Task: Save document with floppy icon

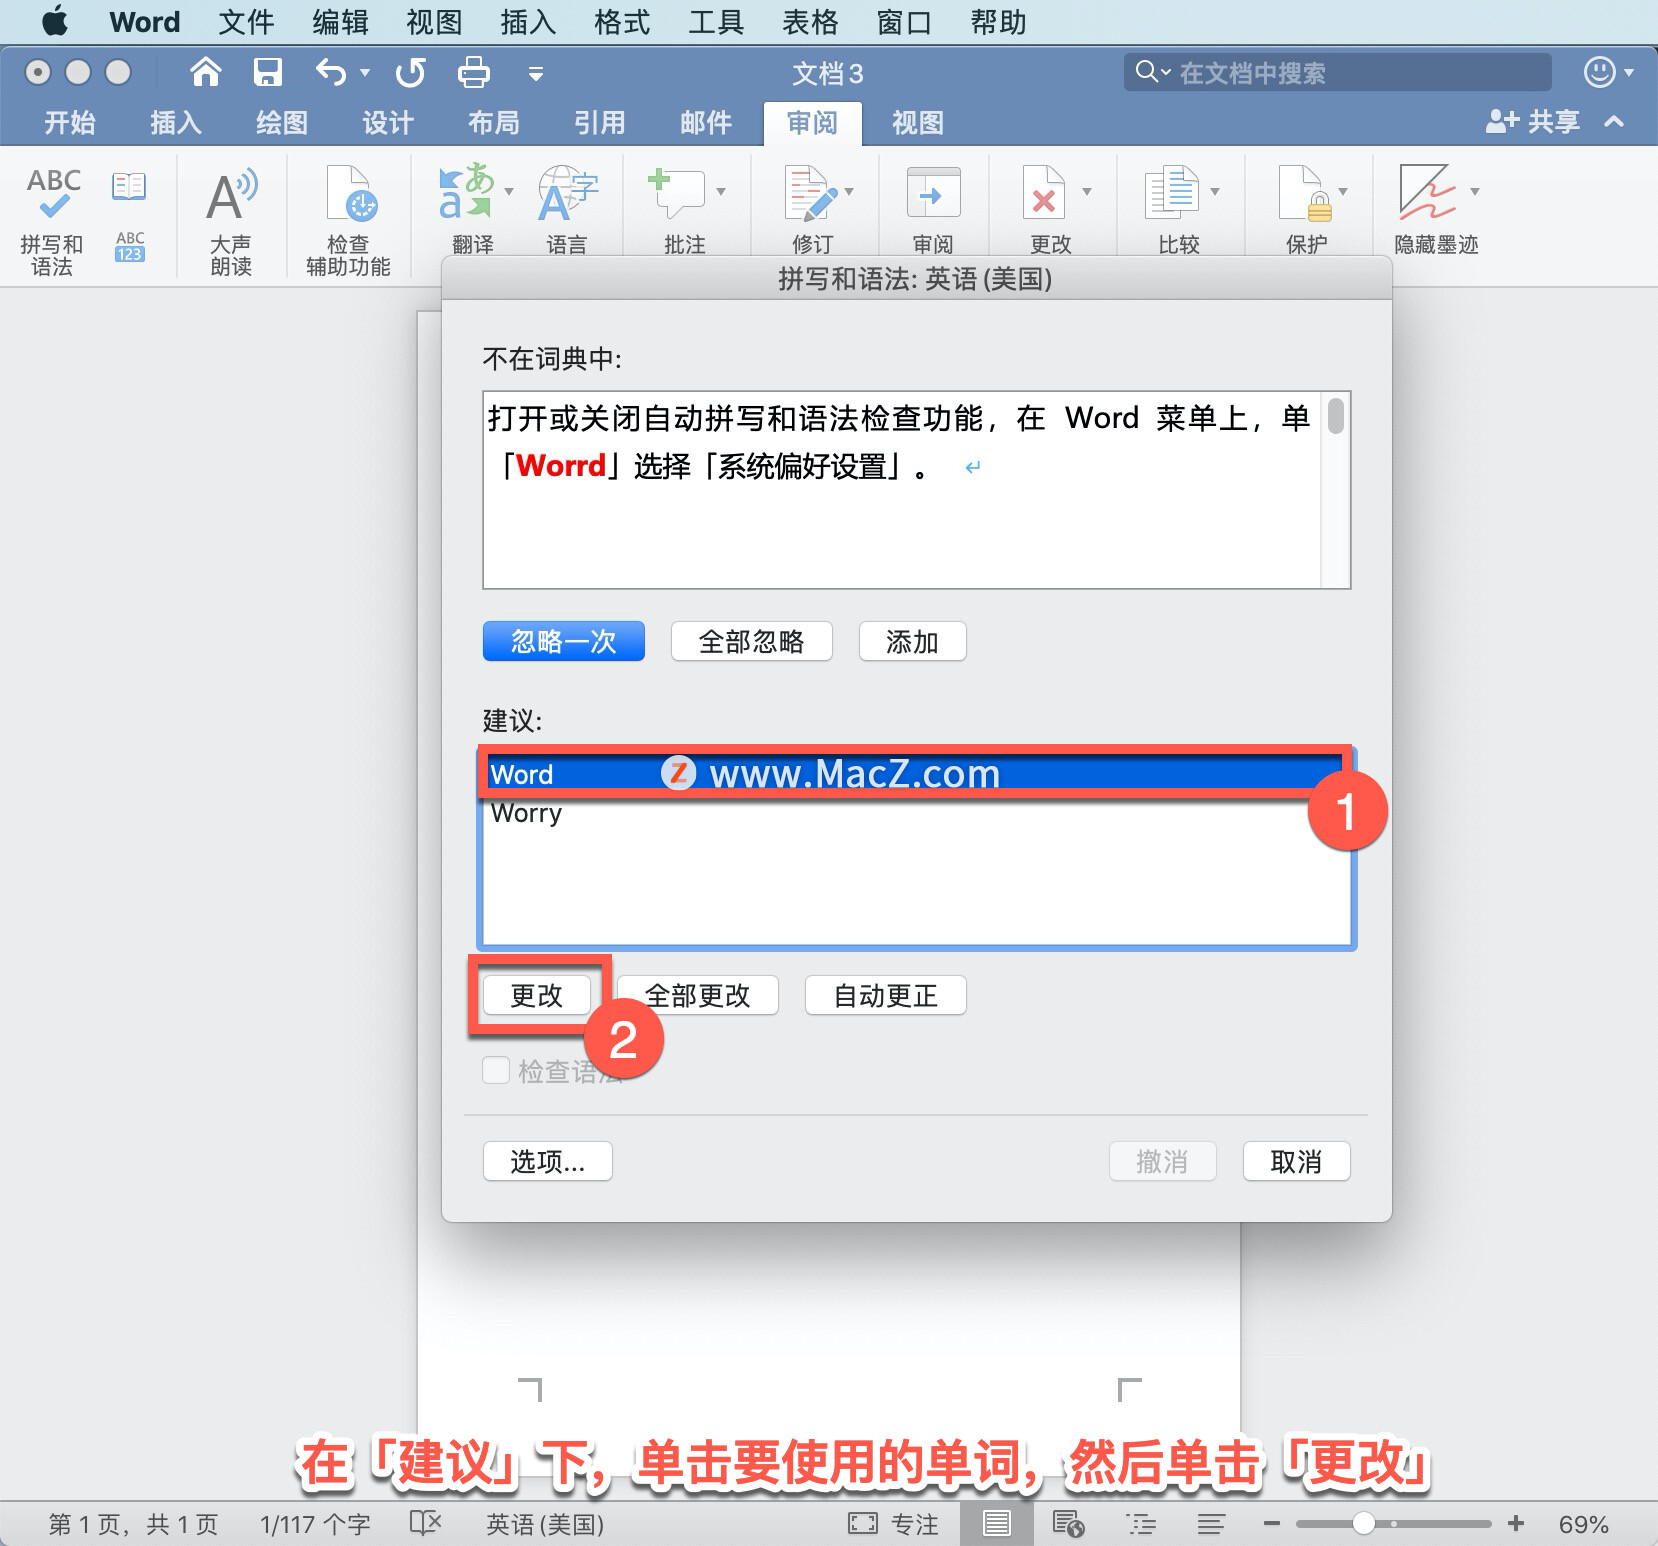Action: pos(267,72)
